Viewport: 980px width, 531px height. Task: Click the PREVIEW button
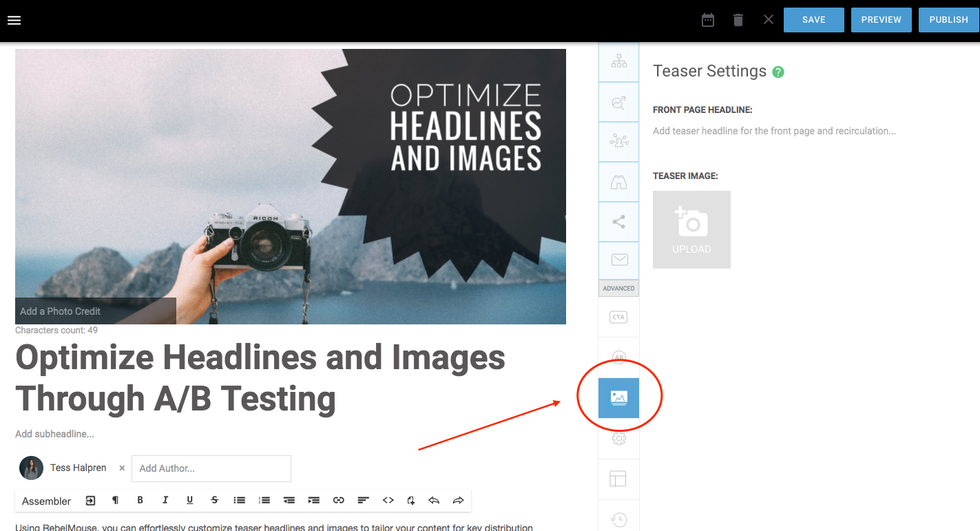point(881,20)
